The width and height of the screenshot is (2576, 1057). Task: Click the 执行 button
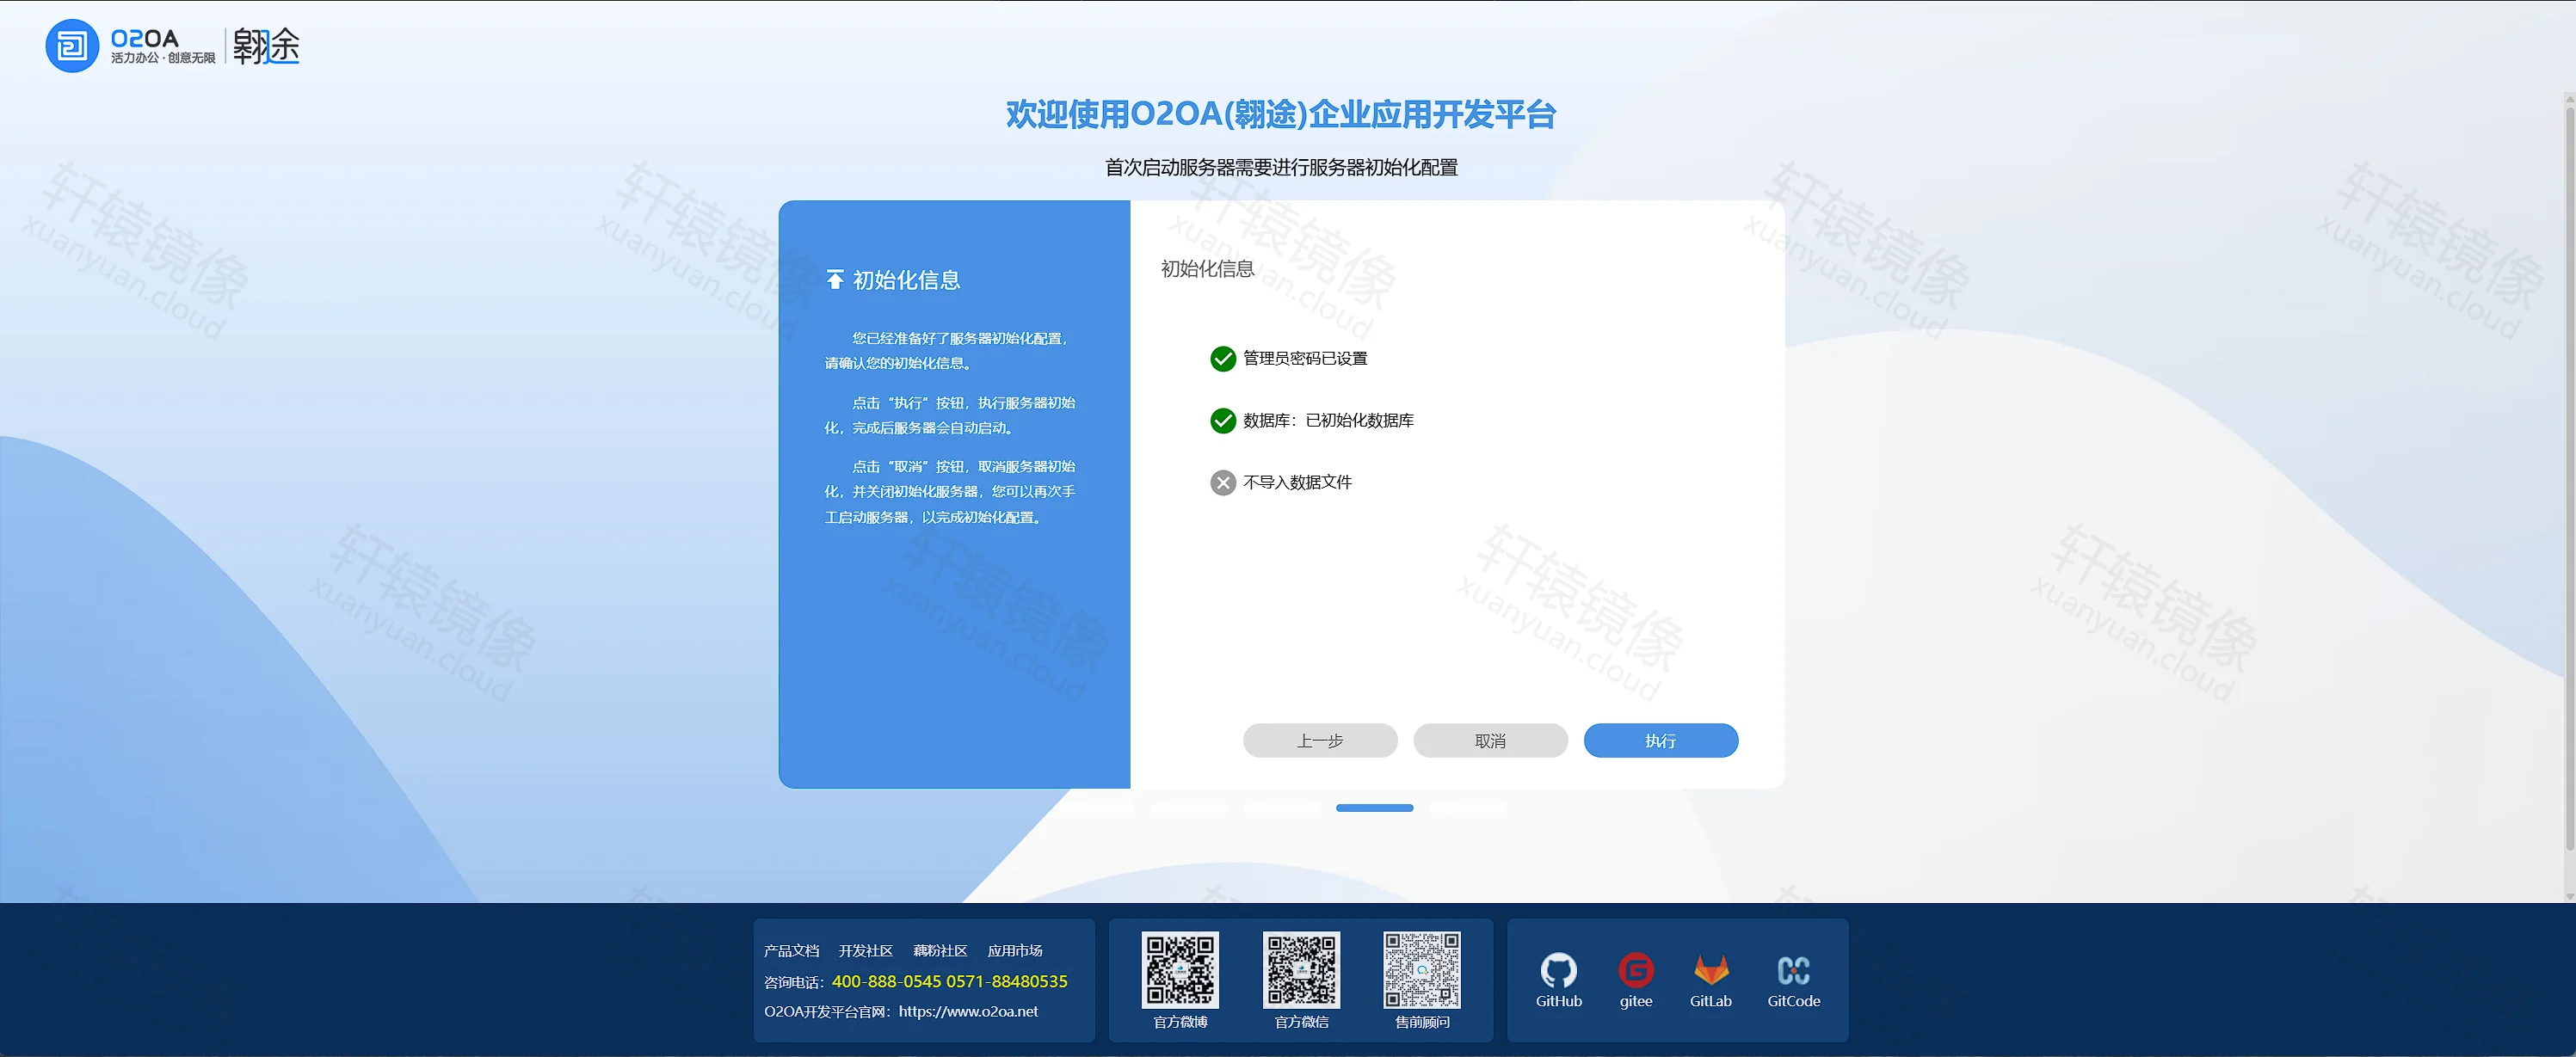point(1661,741)
